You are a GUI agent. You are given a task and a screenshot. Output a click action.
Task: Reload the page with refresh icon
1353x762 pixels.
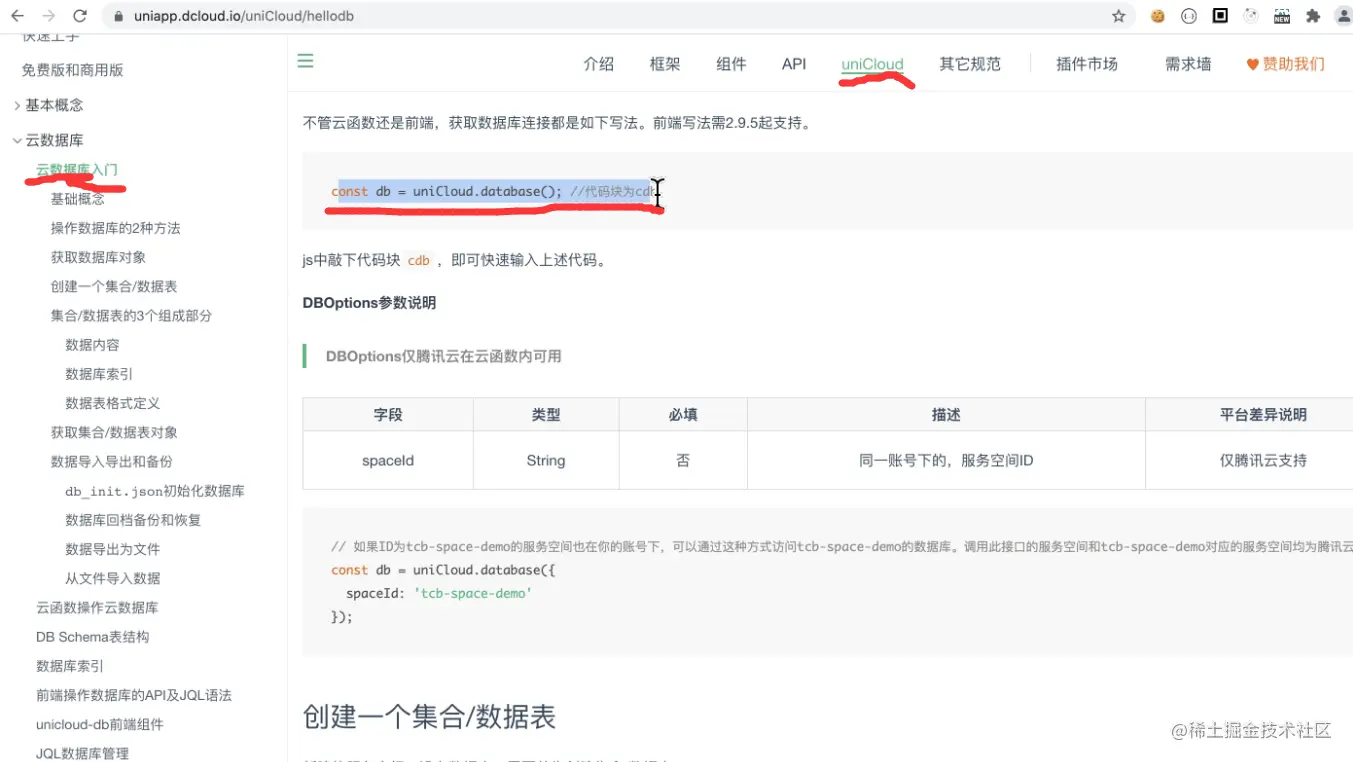(80, 16)
